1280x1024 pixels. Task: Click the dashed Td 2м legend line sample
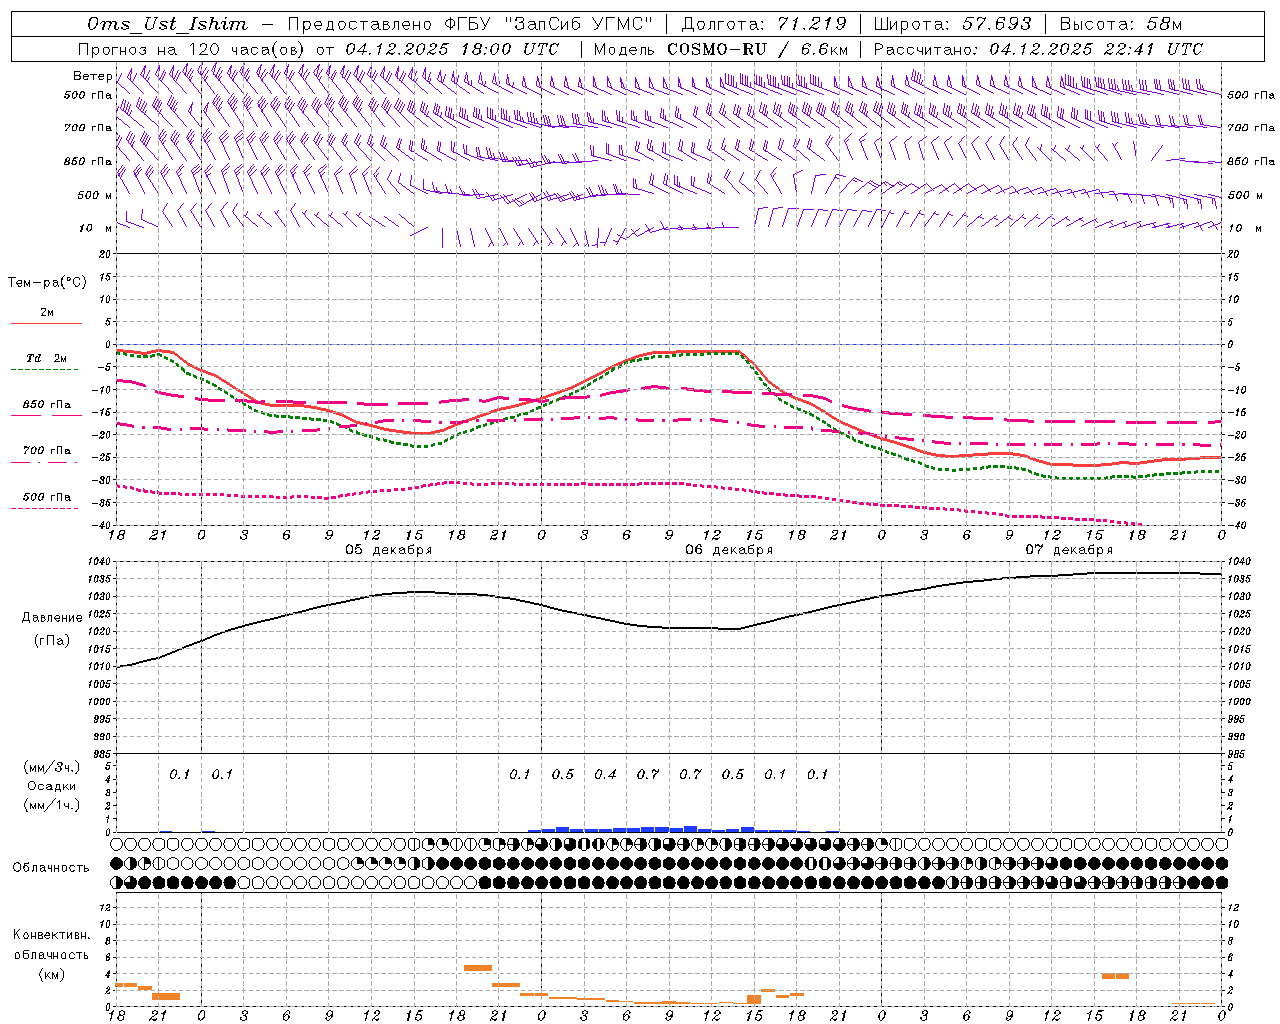pyautogui.click(x=46, y=370)
